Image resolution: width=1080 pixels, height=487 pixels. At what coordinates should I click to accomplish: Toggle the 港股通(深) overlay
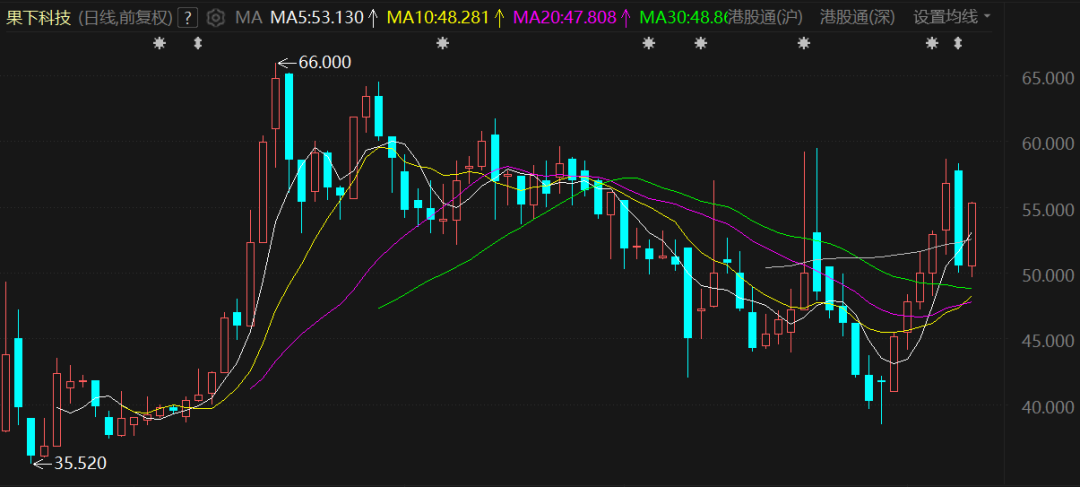[x=857, y=17]
